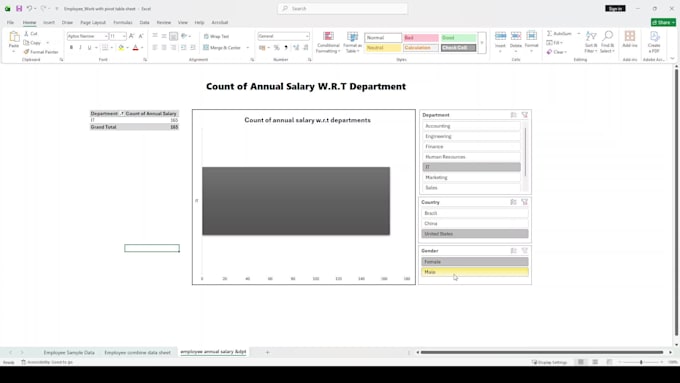680x383 pixels.
Task: Click the Undo arrow icon
Action: coord(29,9)
